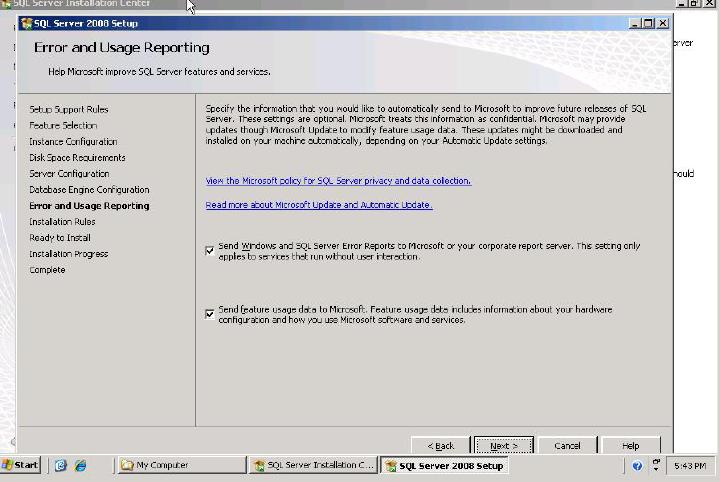Select Disk Space Requirements step
This screenshot has width=720, height=482.
pos(77,157)
